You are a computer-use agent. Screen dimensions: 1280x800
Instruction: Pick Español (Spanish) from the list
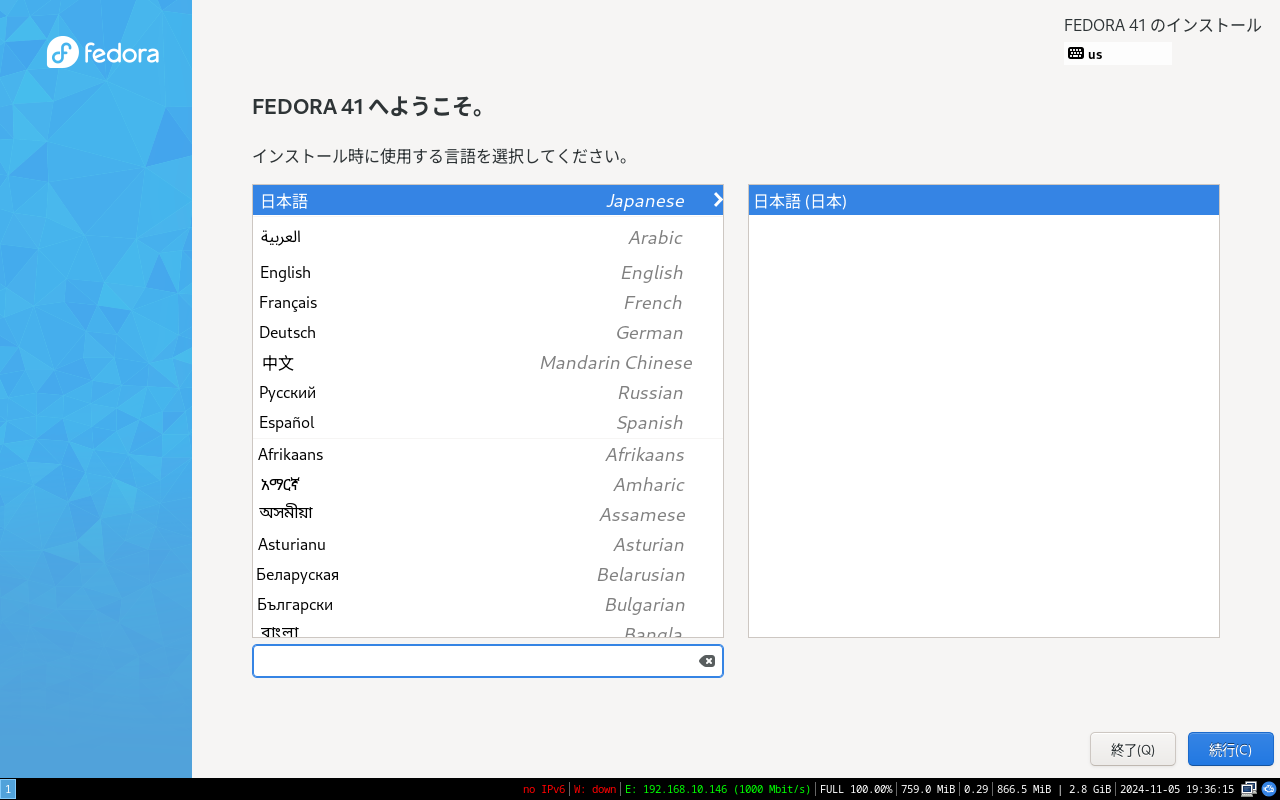pos(488,422)
